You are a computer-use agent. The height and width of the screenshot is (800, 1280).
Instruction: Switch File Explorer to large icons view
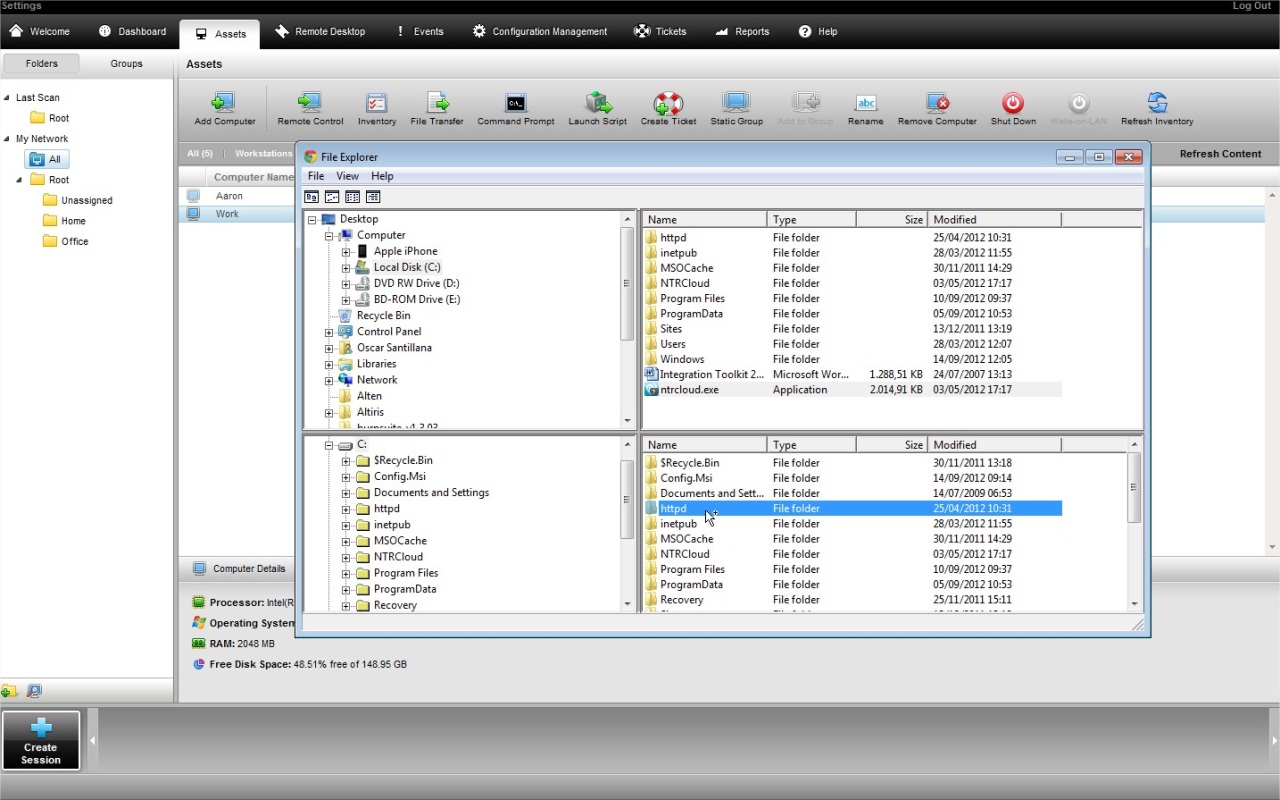coord(312,197)
